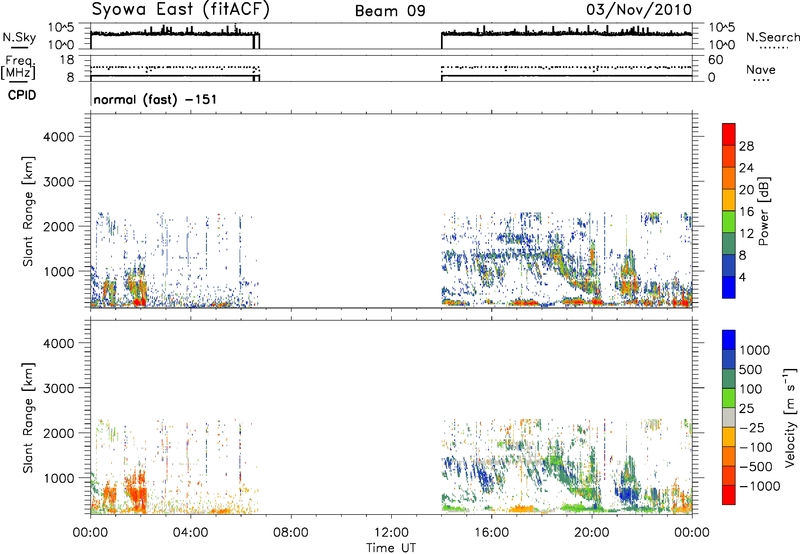Pick the bottom red swatch of the velocity colorbar
Viewport: 800px width, 554px height.
tap(729, 495)
